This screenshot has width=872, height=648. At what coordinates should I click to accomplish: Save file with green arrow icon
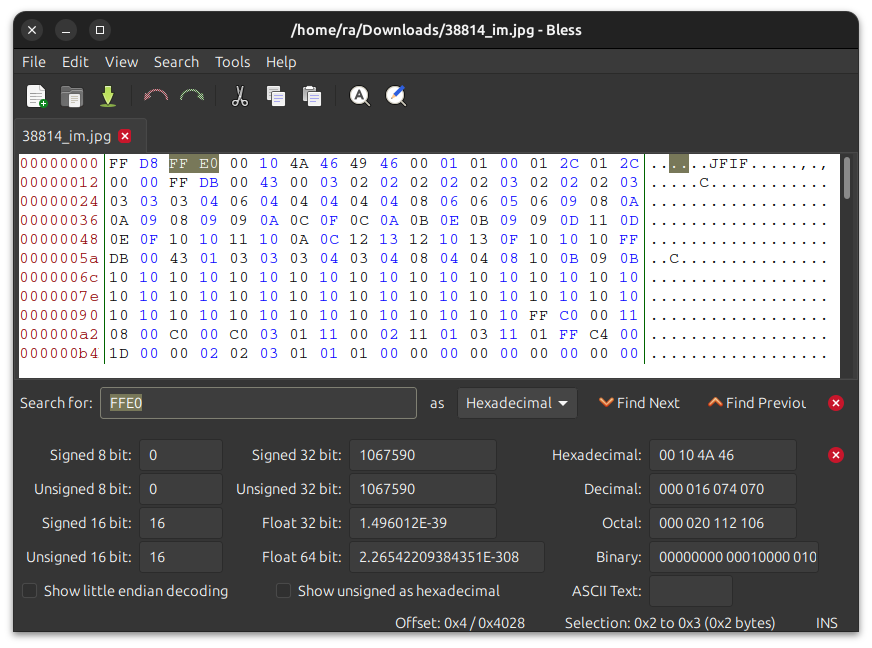pos(108,96)
